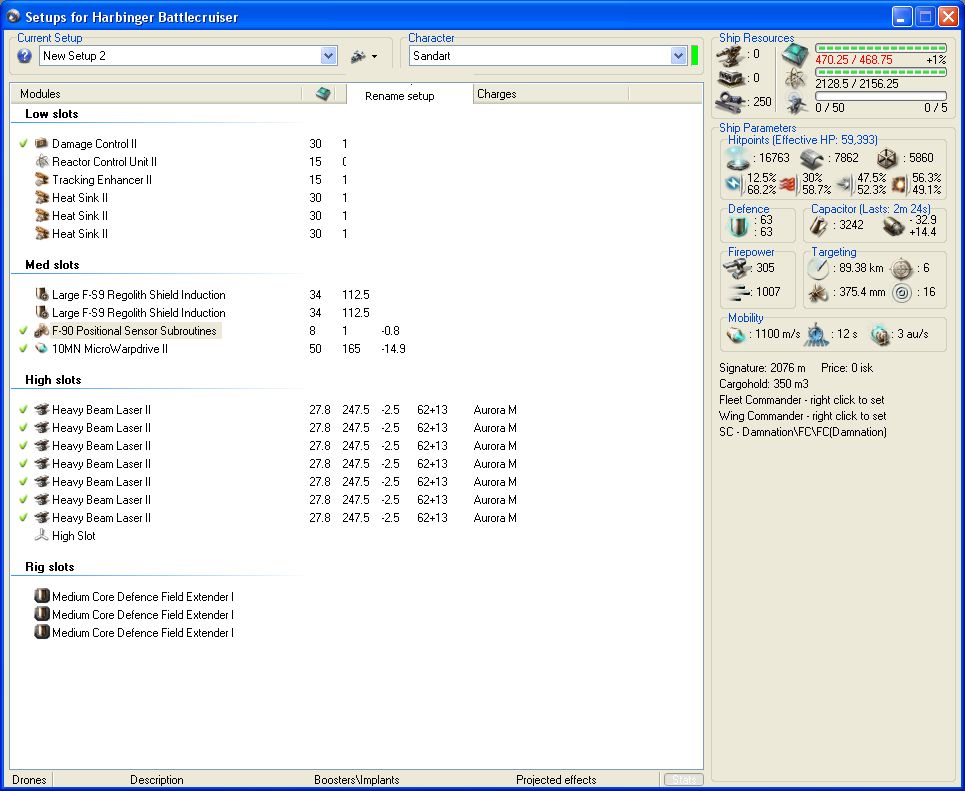The height and width of the screenshot is (791, 965).
Task: Click the scan resolution icon showing 375.4 mm
Action: (819, 292)
